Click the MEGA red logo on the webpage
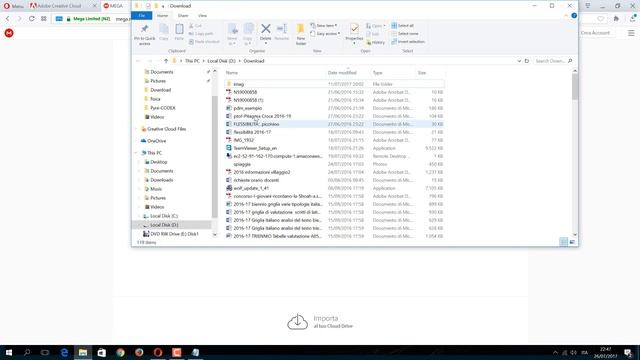This screenshot has width=640, height=360. pyautogui.click(x=9, y=33)
